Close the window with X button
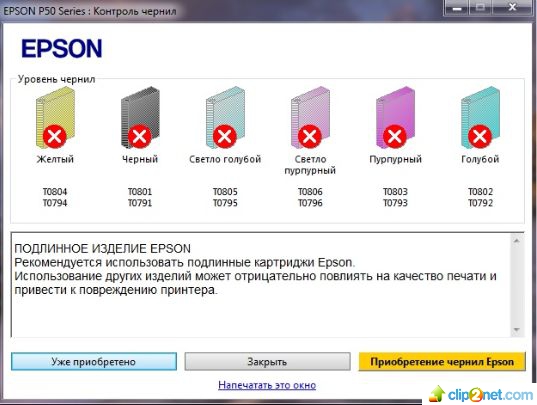This screenshot has height=405, width=537. [512, 8]
